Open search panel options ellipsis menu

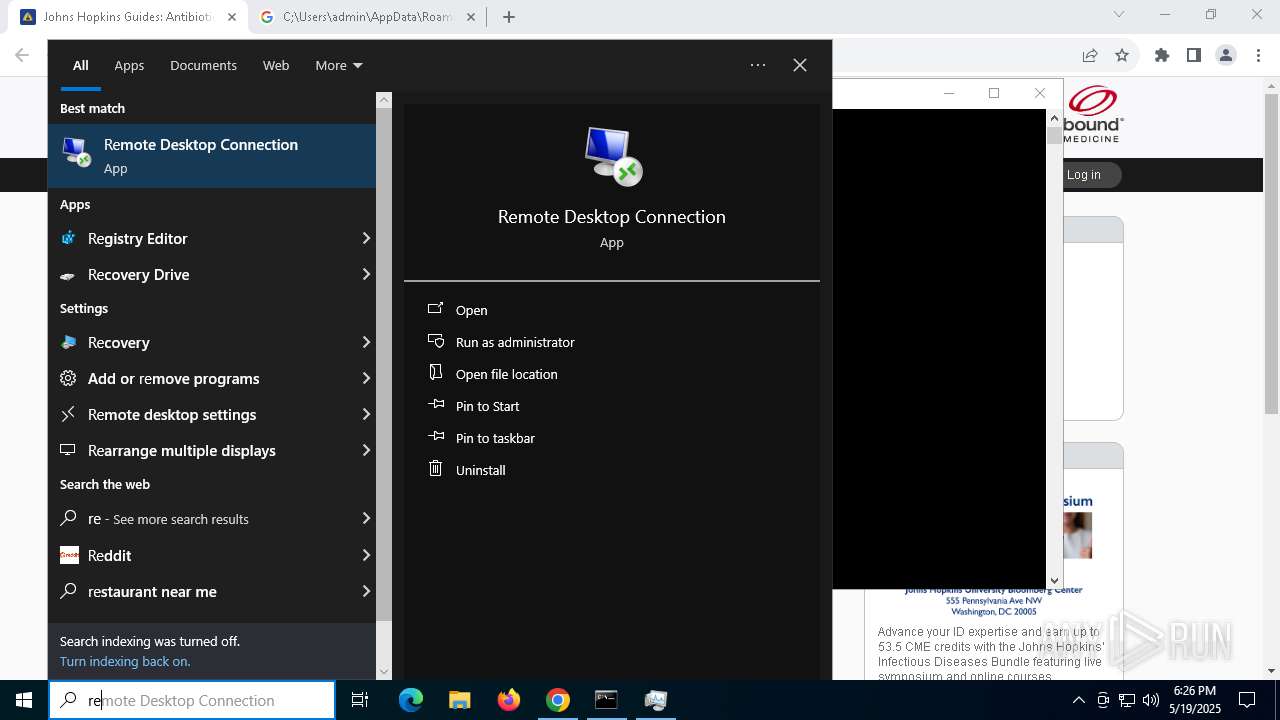(758, 65)
